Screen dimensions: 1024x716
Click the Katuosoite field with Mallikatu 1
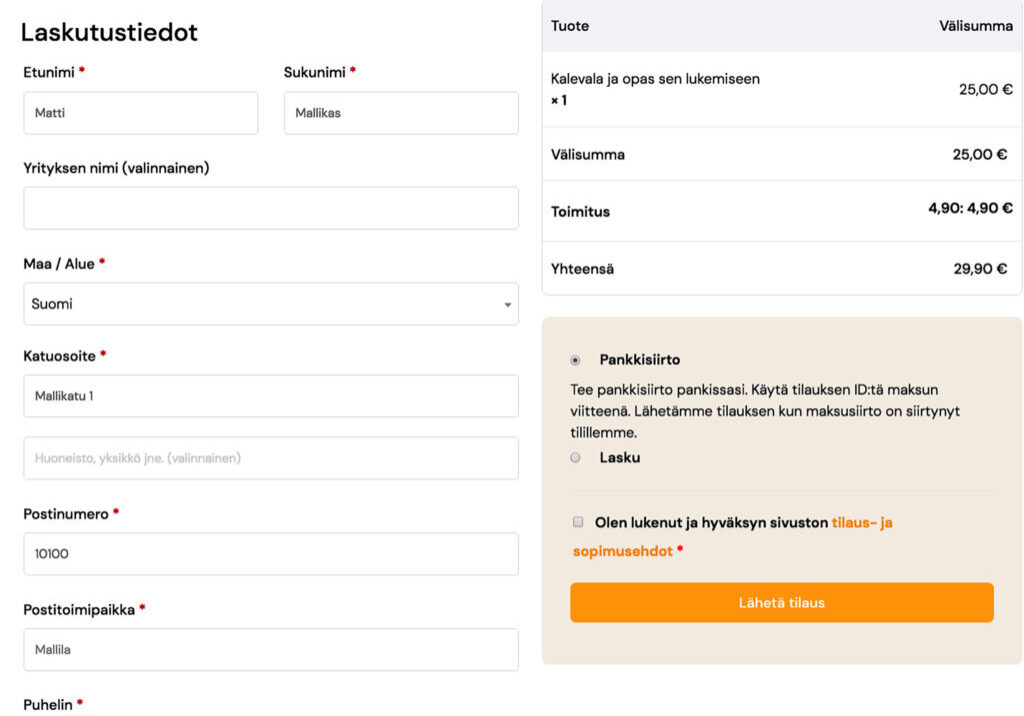click(270, 396)
